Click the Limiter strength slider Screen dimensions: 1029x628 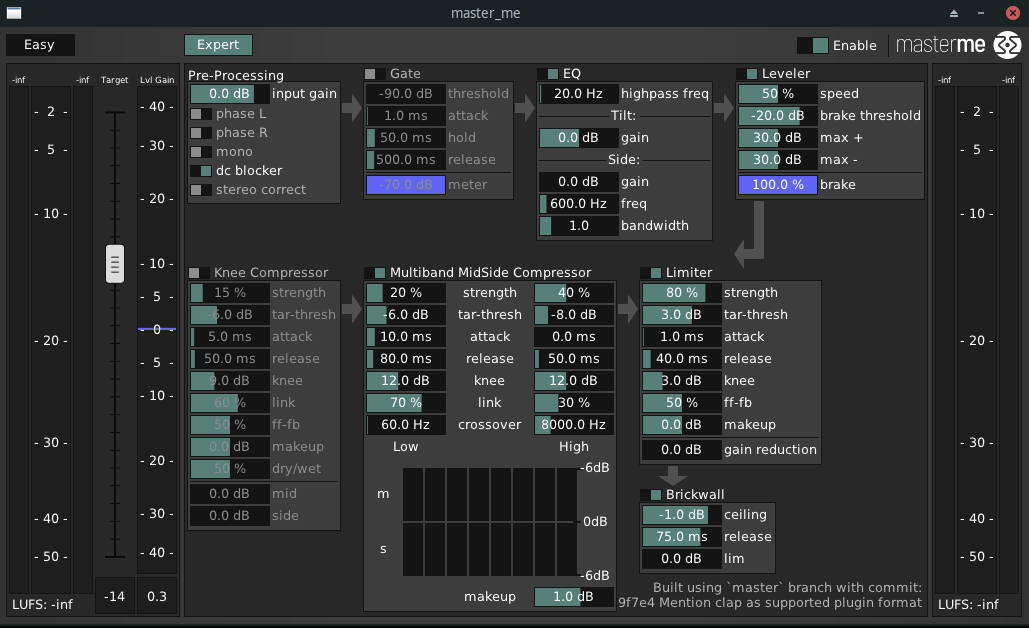tap(682, 293)
